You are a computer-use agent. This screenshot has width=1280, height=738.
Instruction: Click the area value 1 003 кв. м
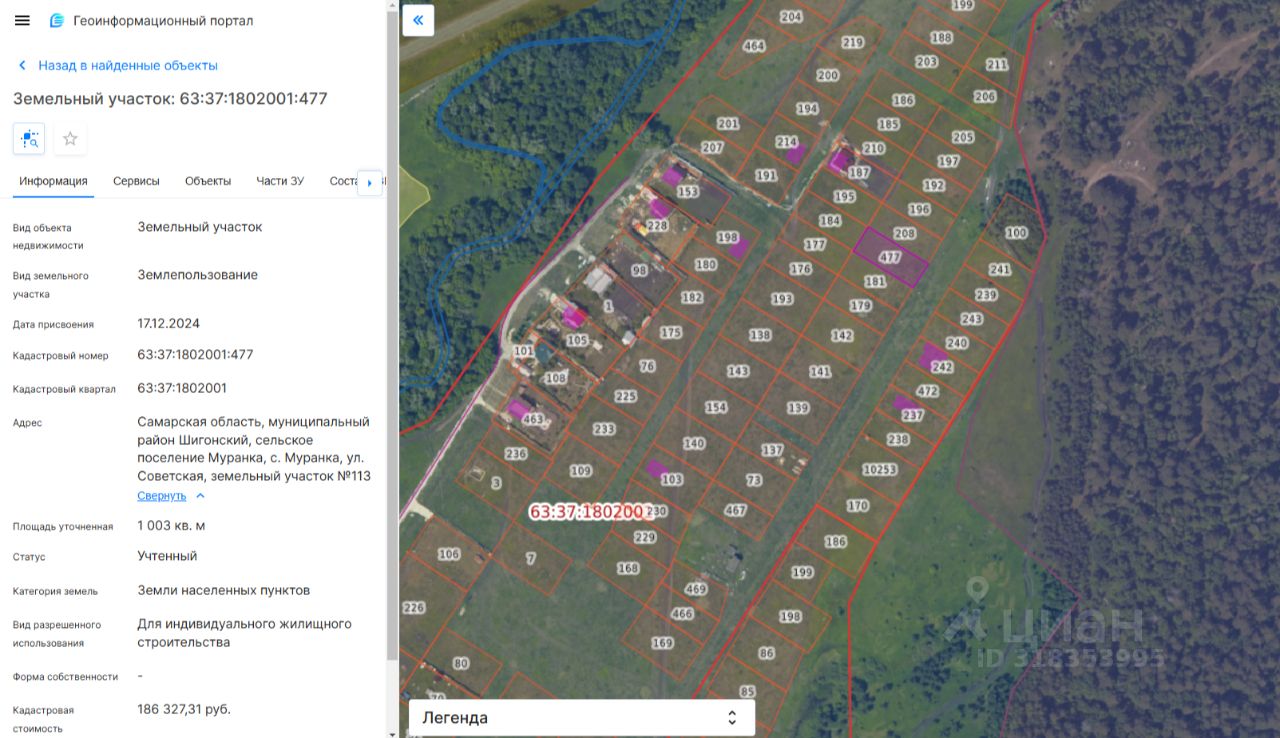(x=171, y=525)
